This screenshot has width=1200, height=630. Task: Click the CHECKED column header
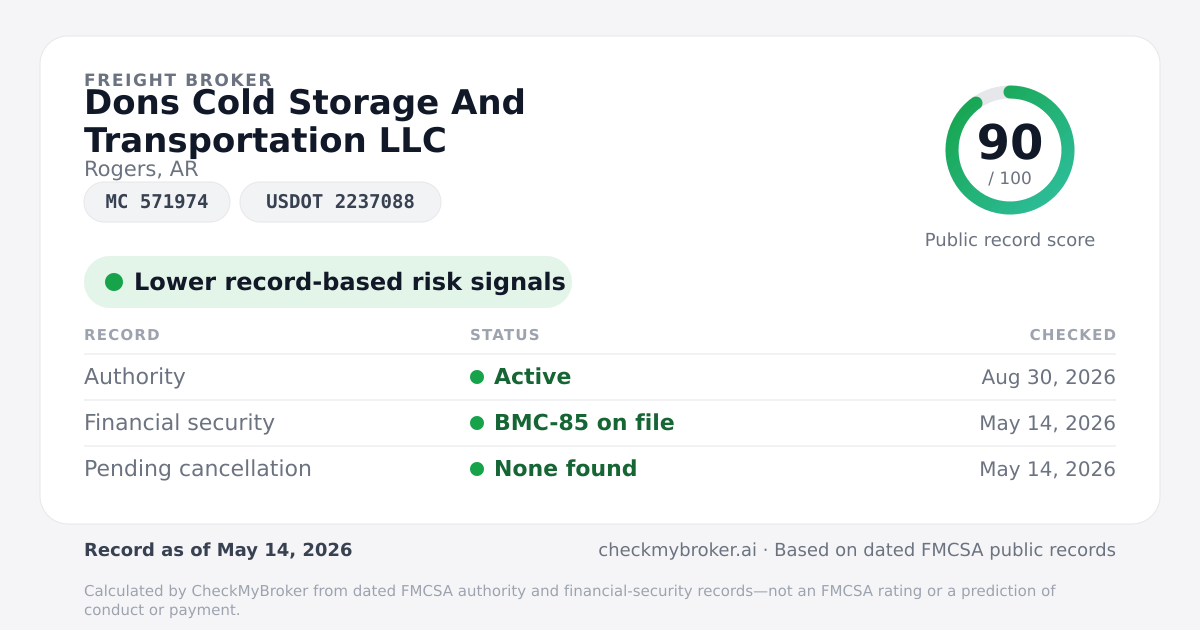(1073, 335)
